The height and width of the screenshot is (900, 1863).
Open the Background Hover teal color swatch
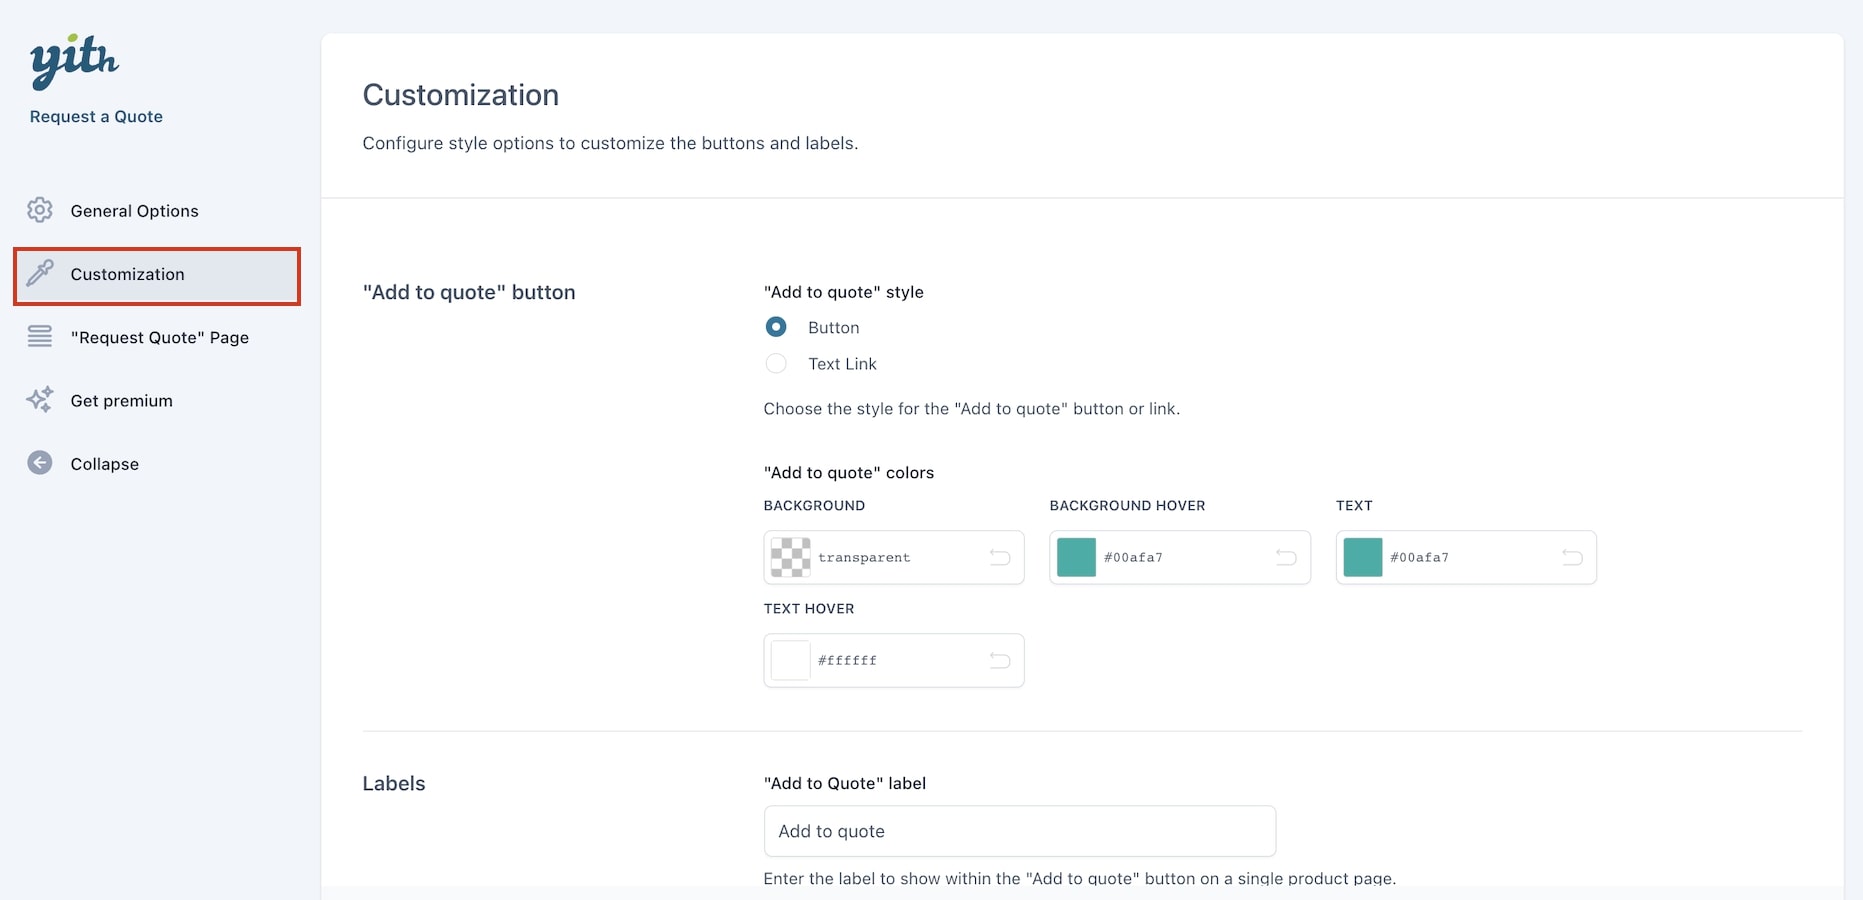[1076, 557]
